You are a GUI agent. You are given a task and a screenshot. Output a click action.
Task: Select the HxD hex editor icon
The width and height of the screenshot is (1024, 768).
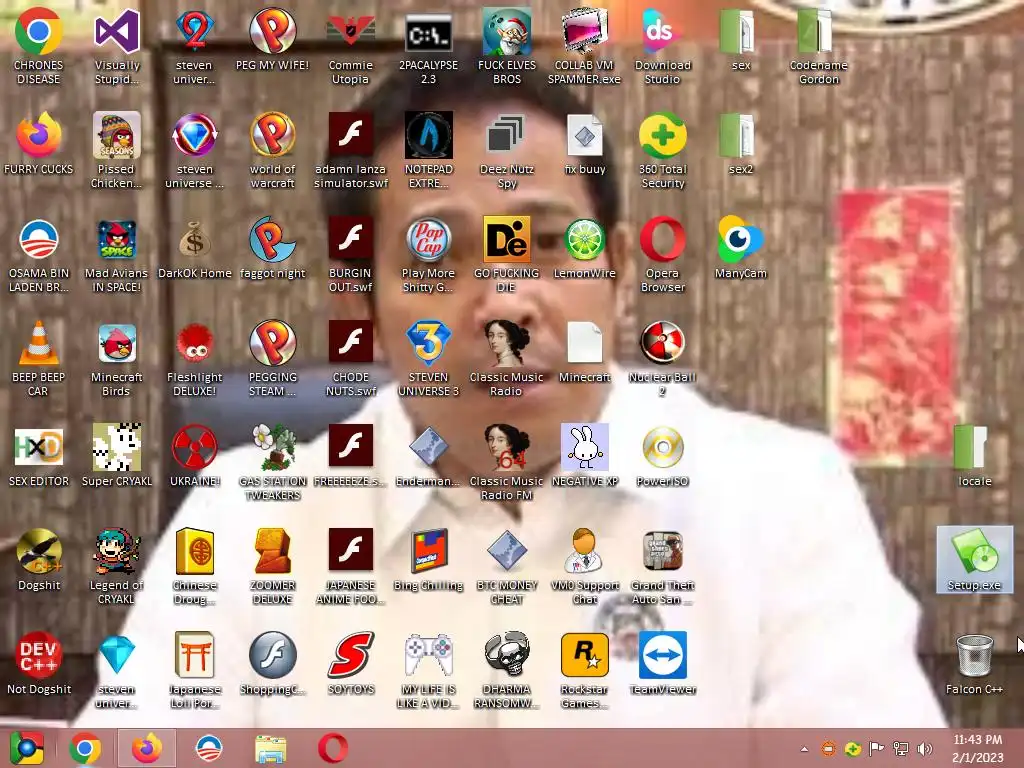[x=39, y=455]
